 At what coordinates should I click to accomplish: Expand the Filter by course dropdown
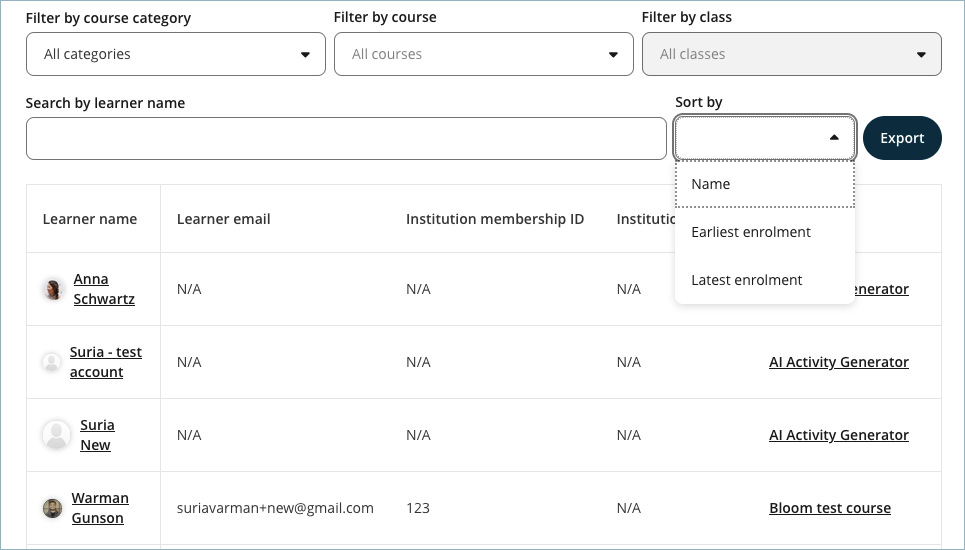pos(484,54)
